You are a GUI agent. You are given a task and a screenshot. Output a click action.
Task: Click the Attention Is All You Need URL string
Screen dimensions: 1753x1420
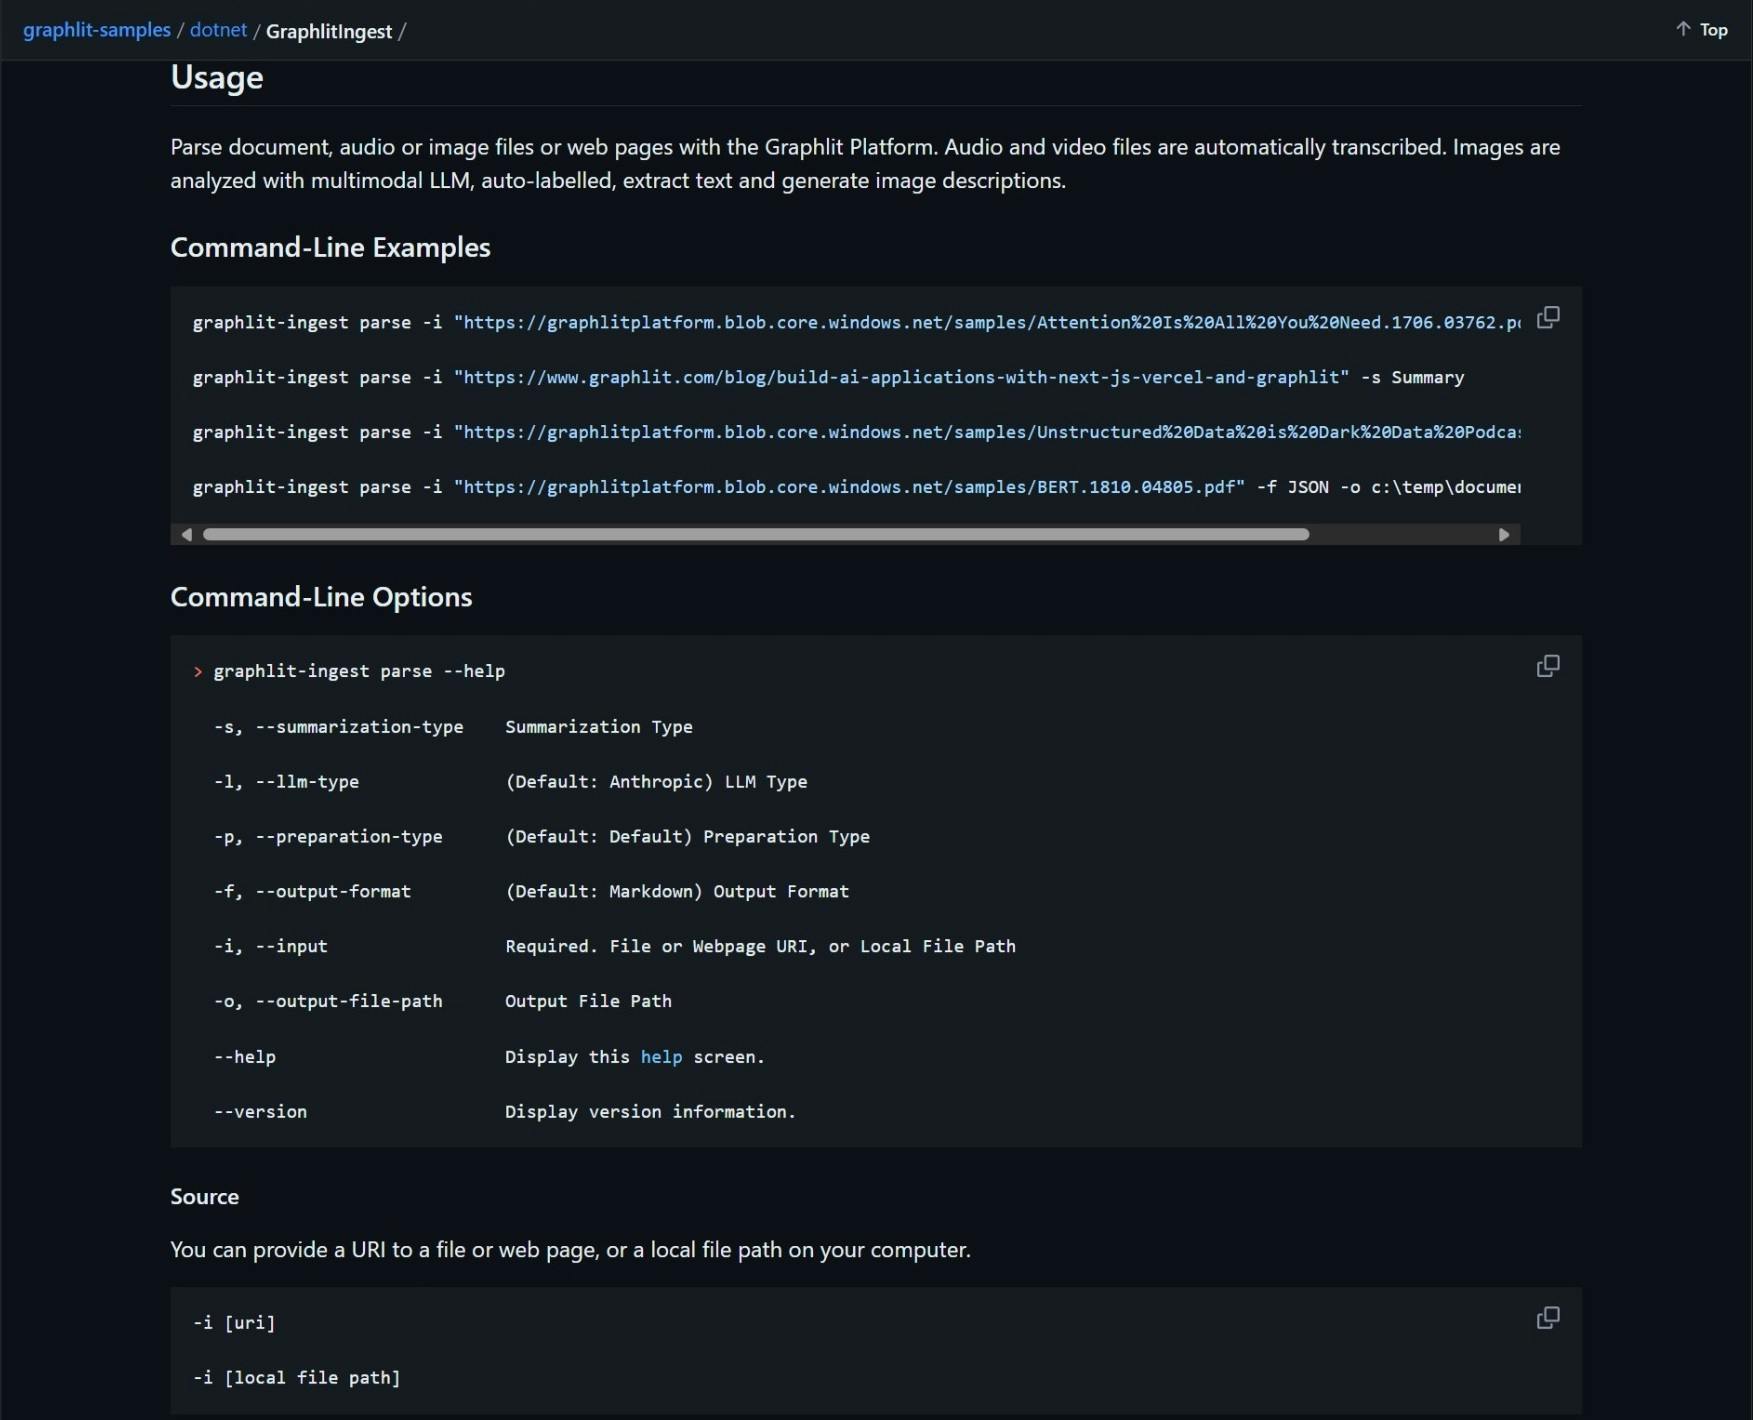(x=987, y=322)
